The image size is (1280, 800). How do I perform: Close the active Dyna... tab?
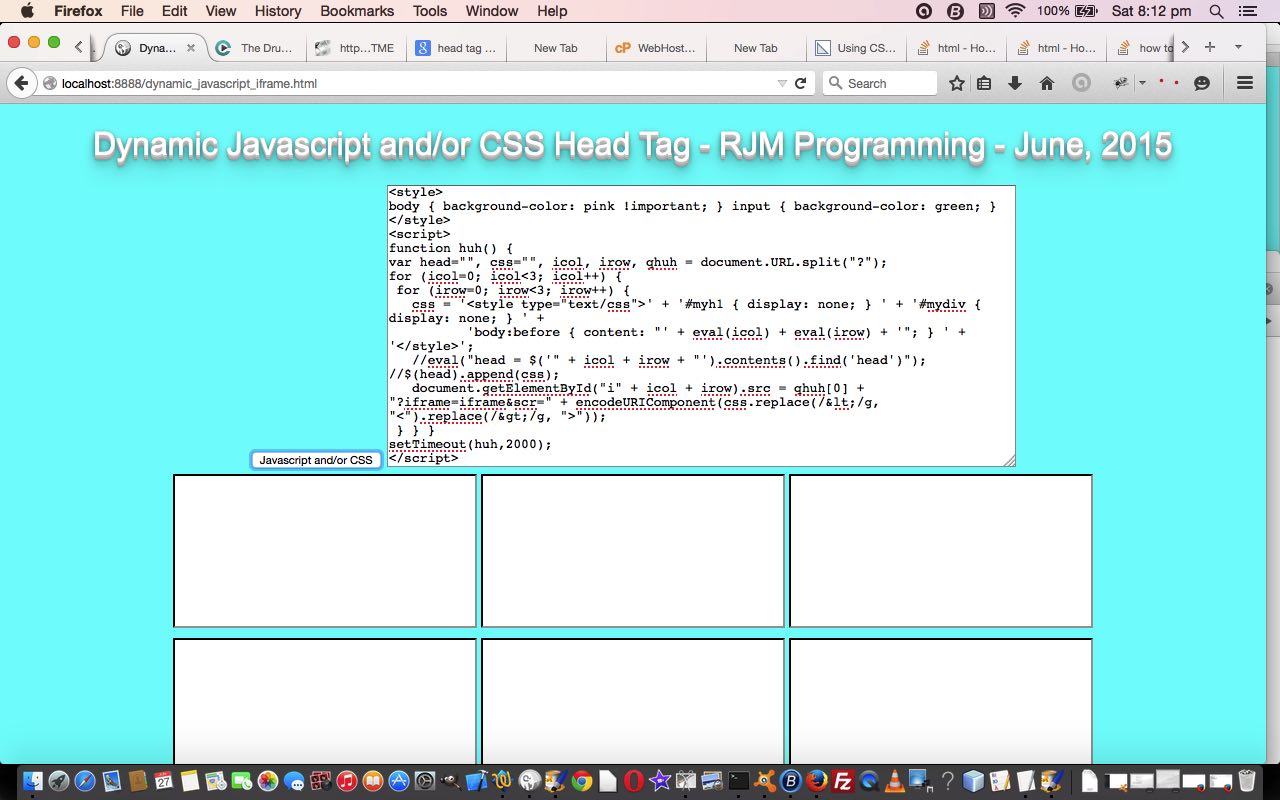tap(191, 47)
